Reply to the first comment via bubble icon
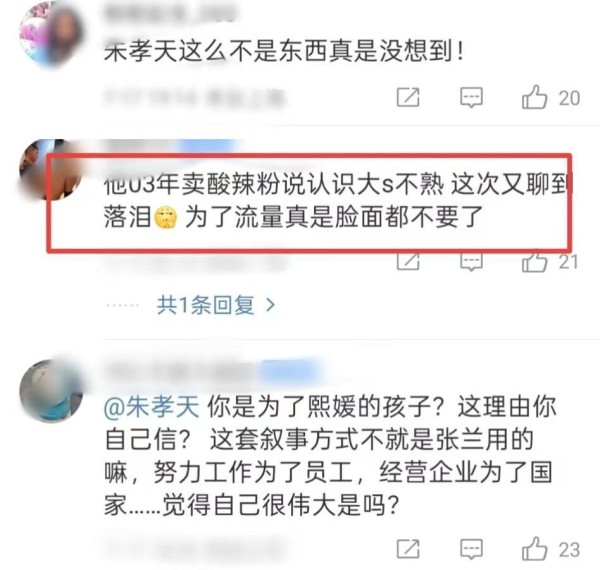Image resolution: width=600 pixels, height=570 pixels. click(x=471, y=97)
